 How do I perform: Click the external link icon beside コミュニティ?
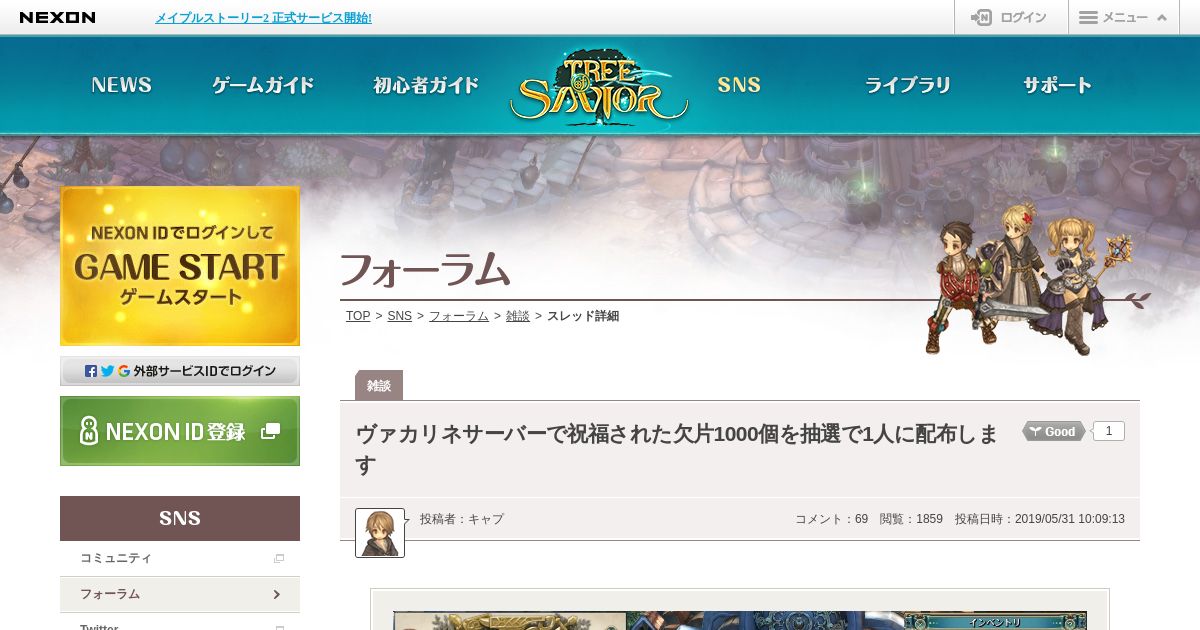279,559
